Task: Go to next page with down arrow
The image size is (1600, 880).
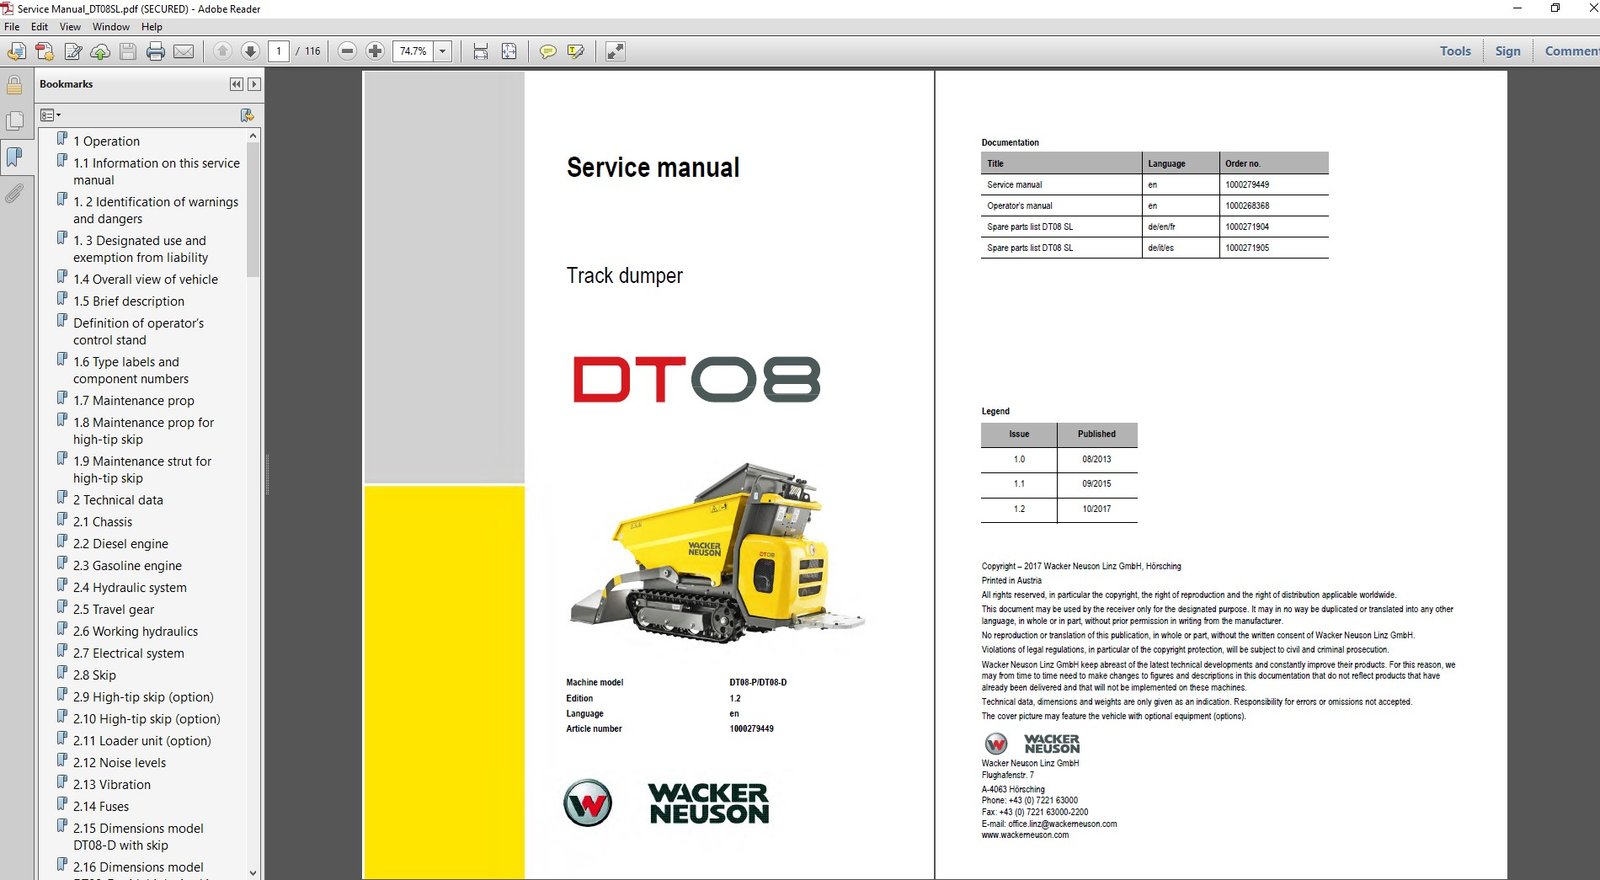Action: click(x=250, y=51)
